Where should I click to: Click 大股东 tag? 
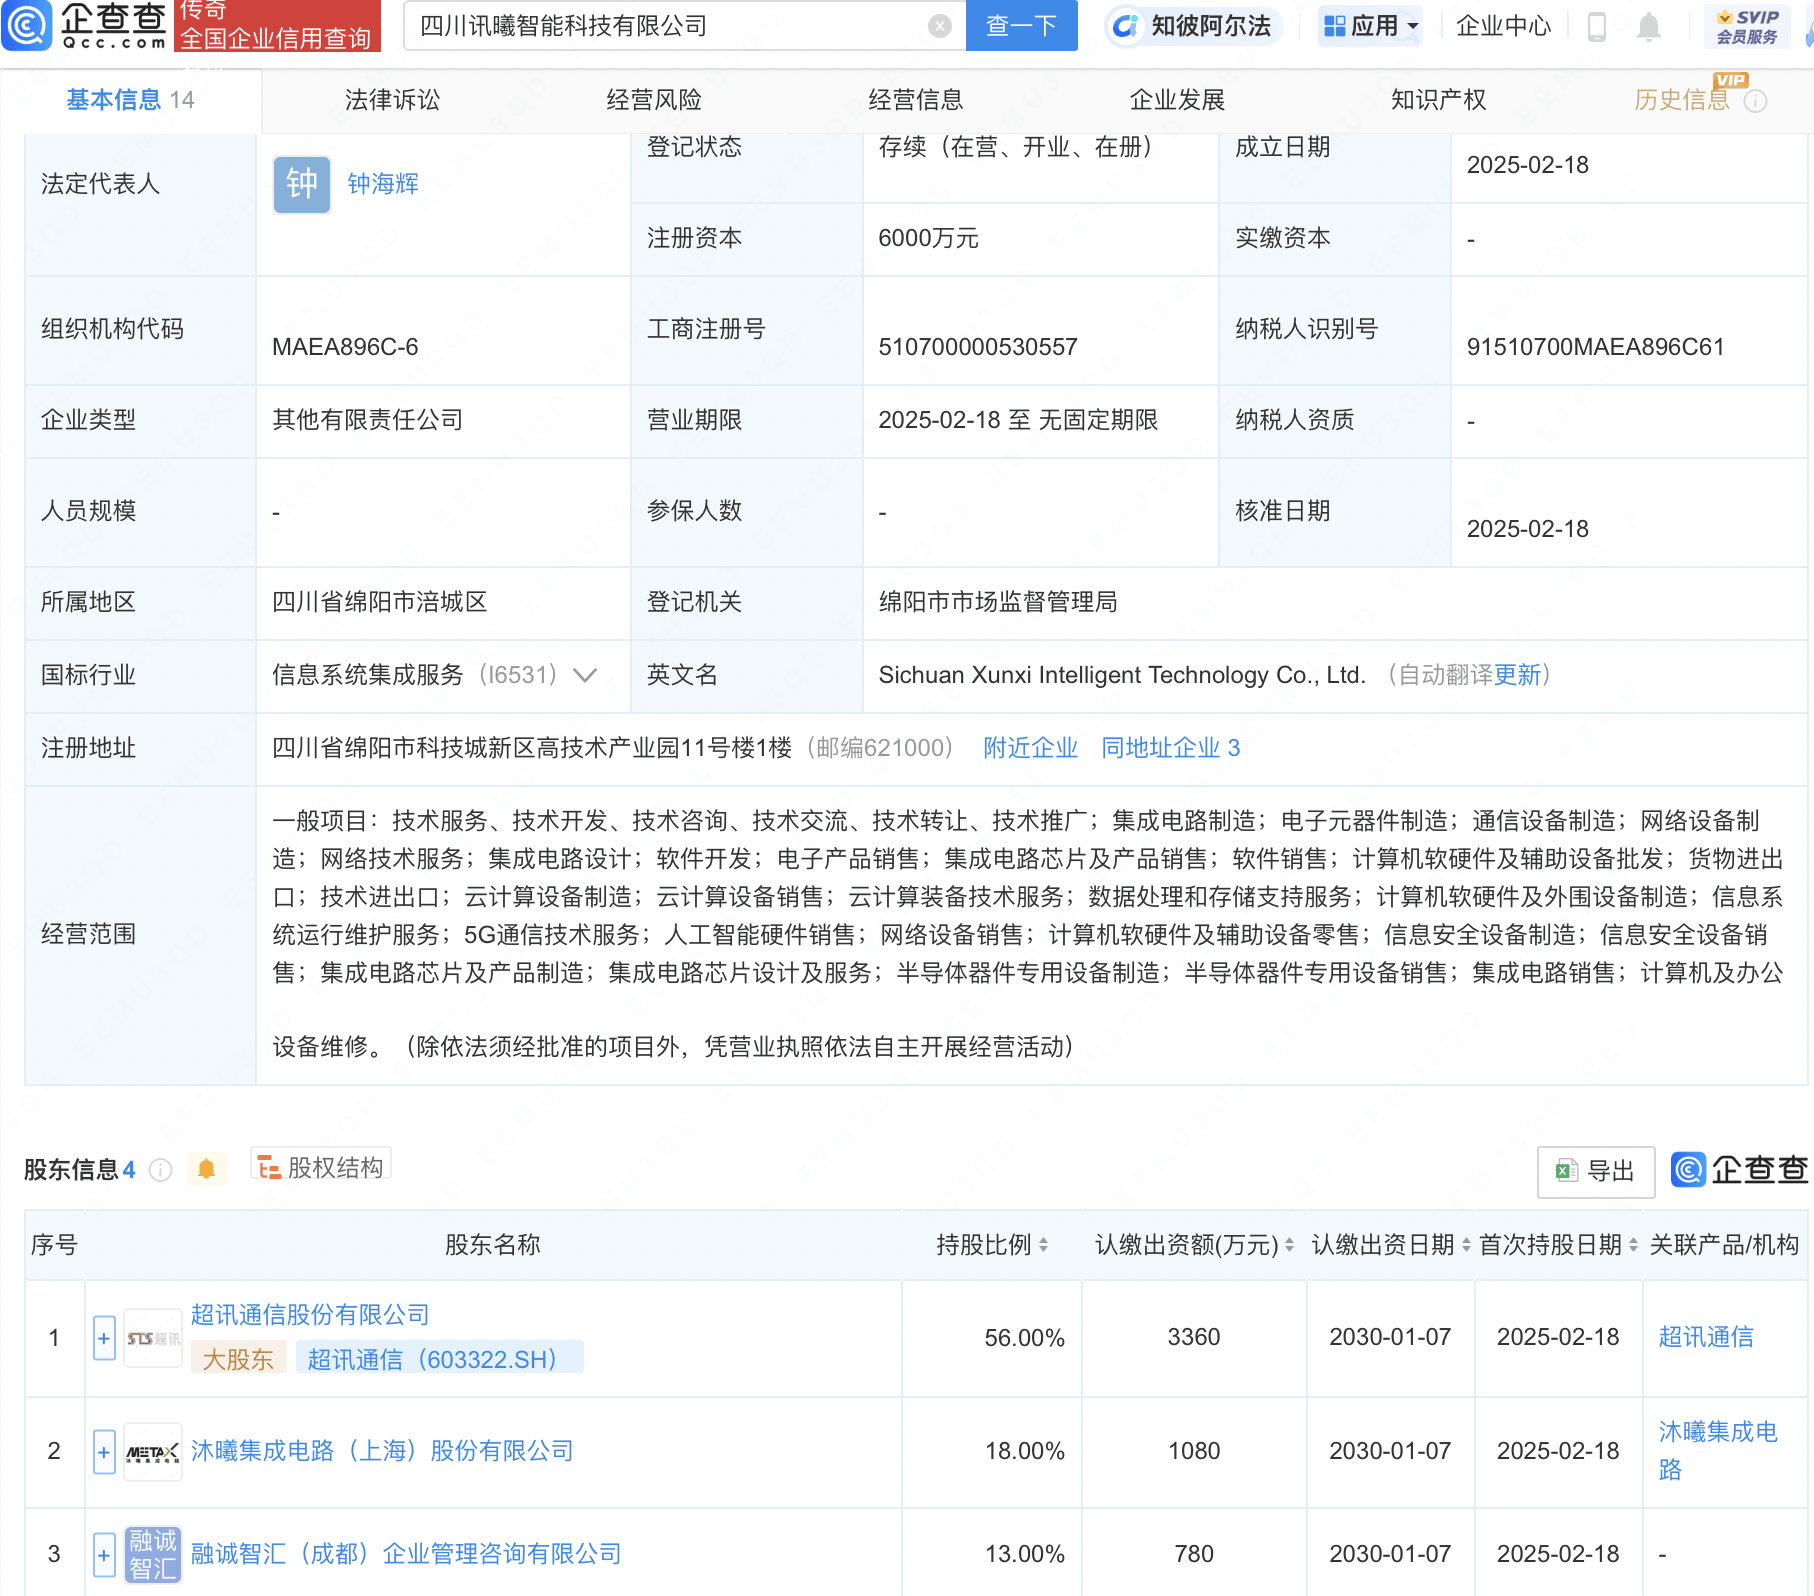238,1359
